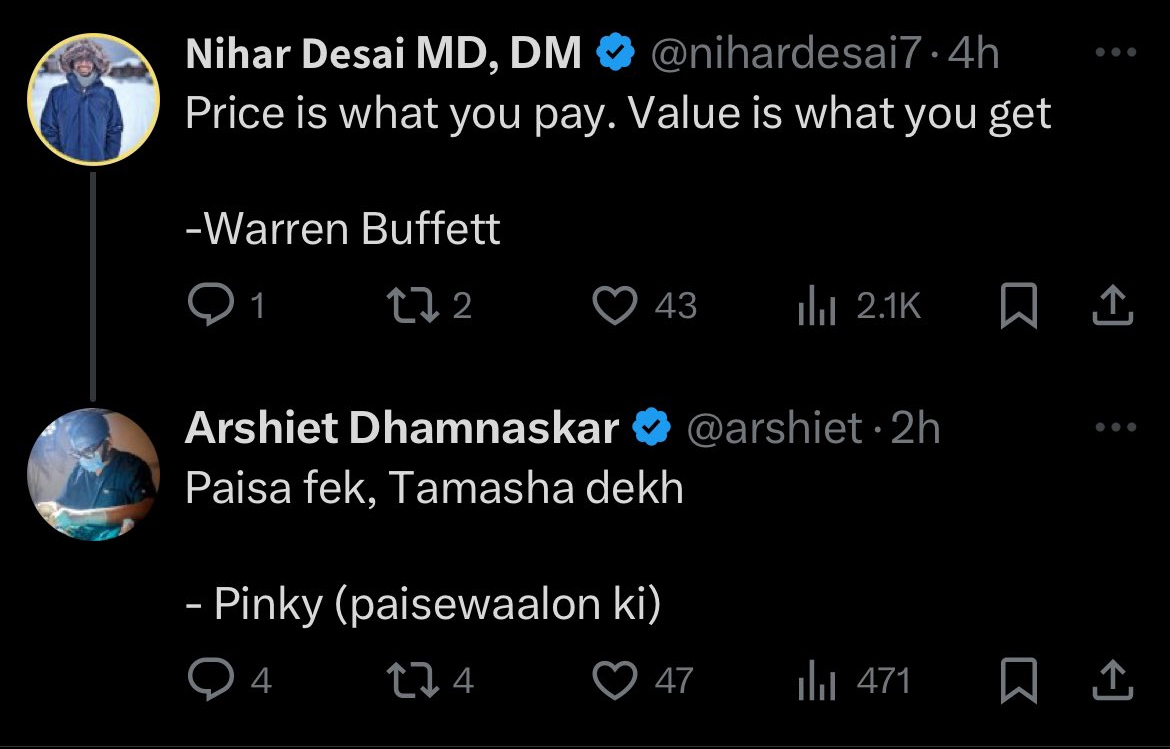
Task: Go to Nihar Desai MD, DM profile name
Action: 384,54
